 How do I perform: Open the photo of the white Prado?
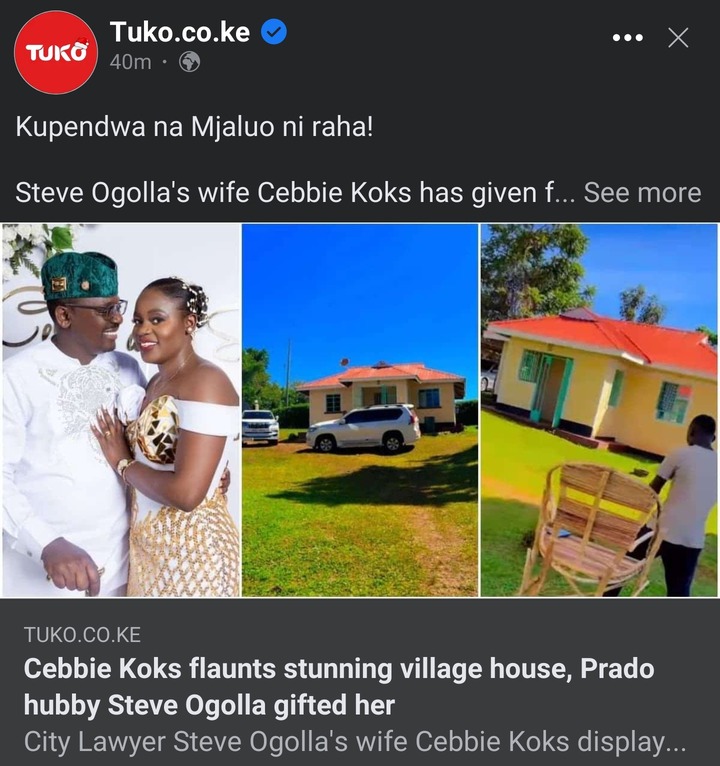click(x=360, y=410)
